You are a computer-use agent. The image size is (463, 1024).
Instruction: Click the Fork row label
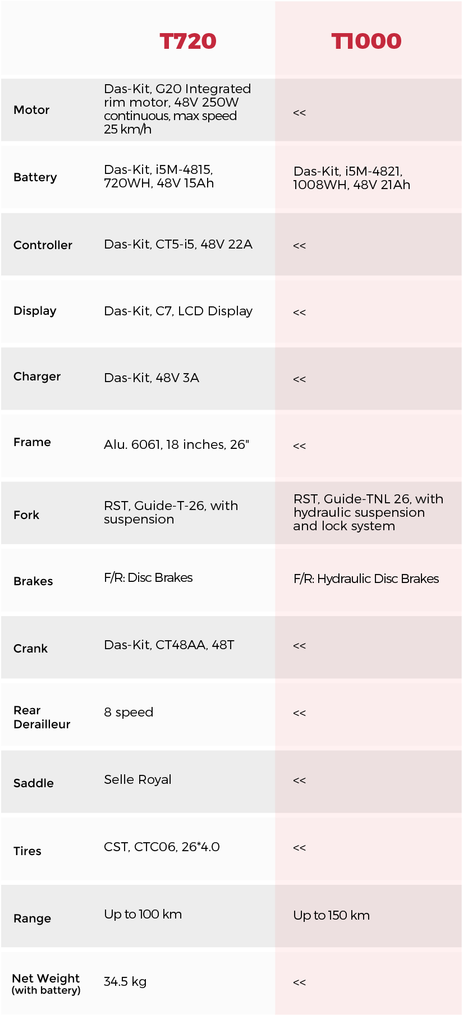[x=26, y=515]
